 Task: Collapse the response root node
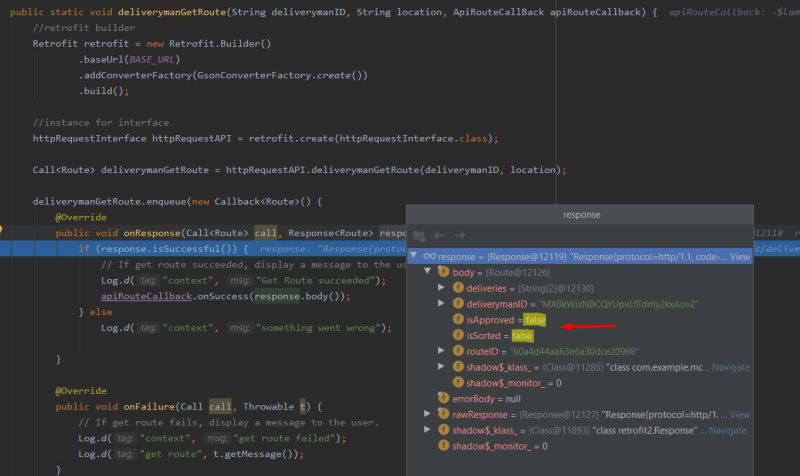tap(414, 255)
